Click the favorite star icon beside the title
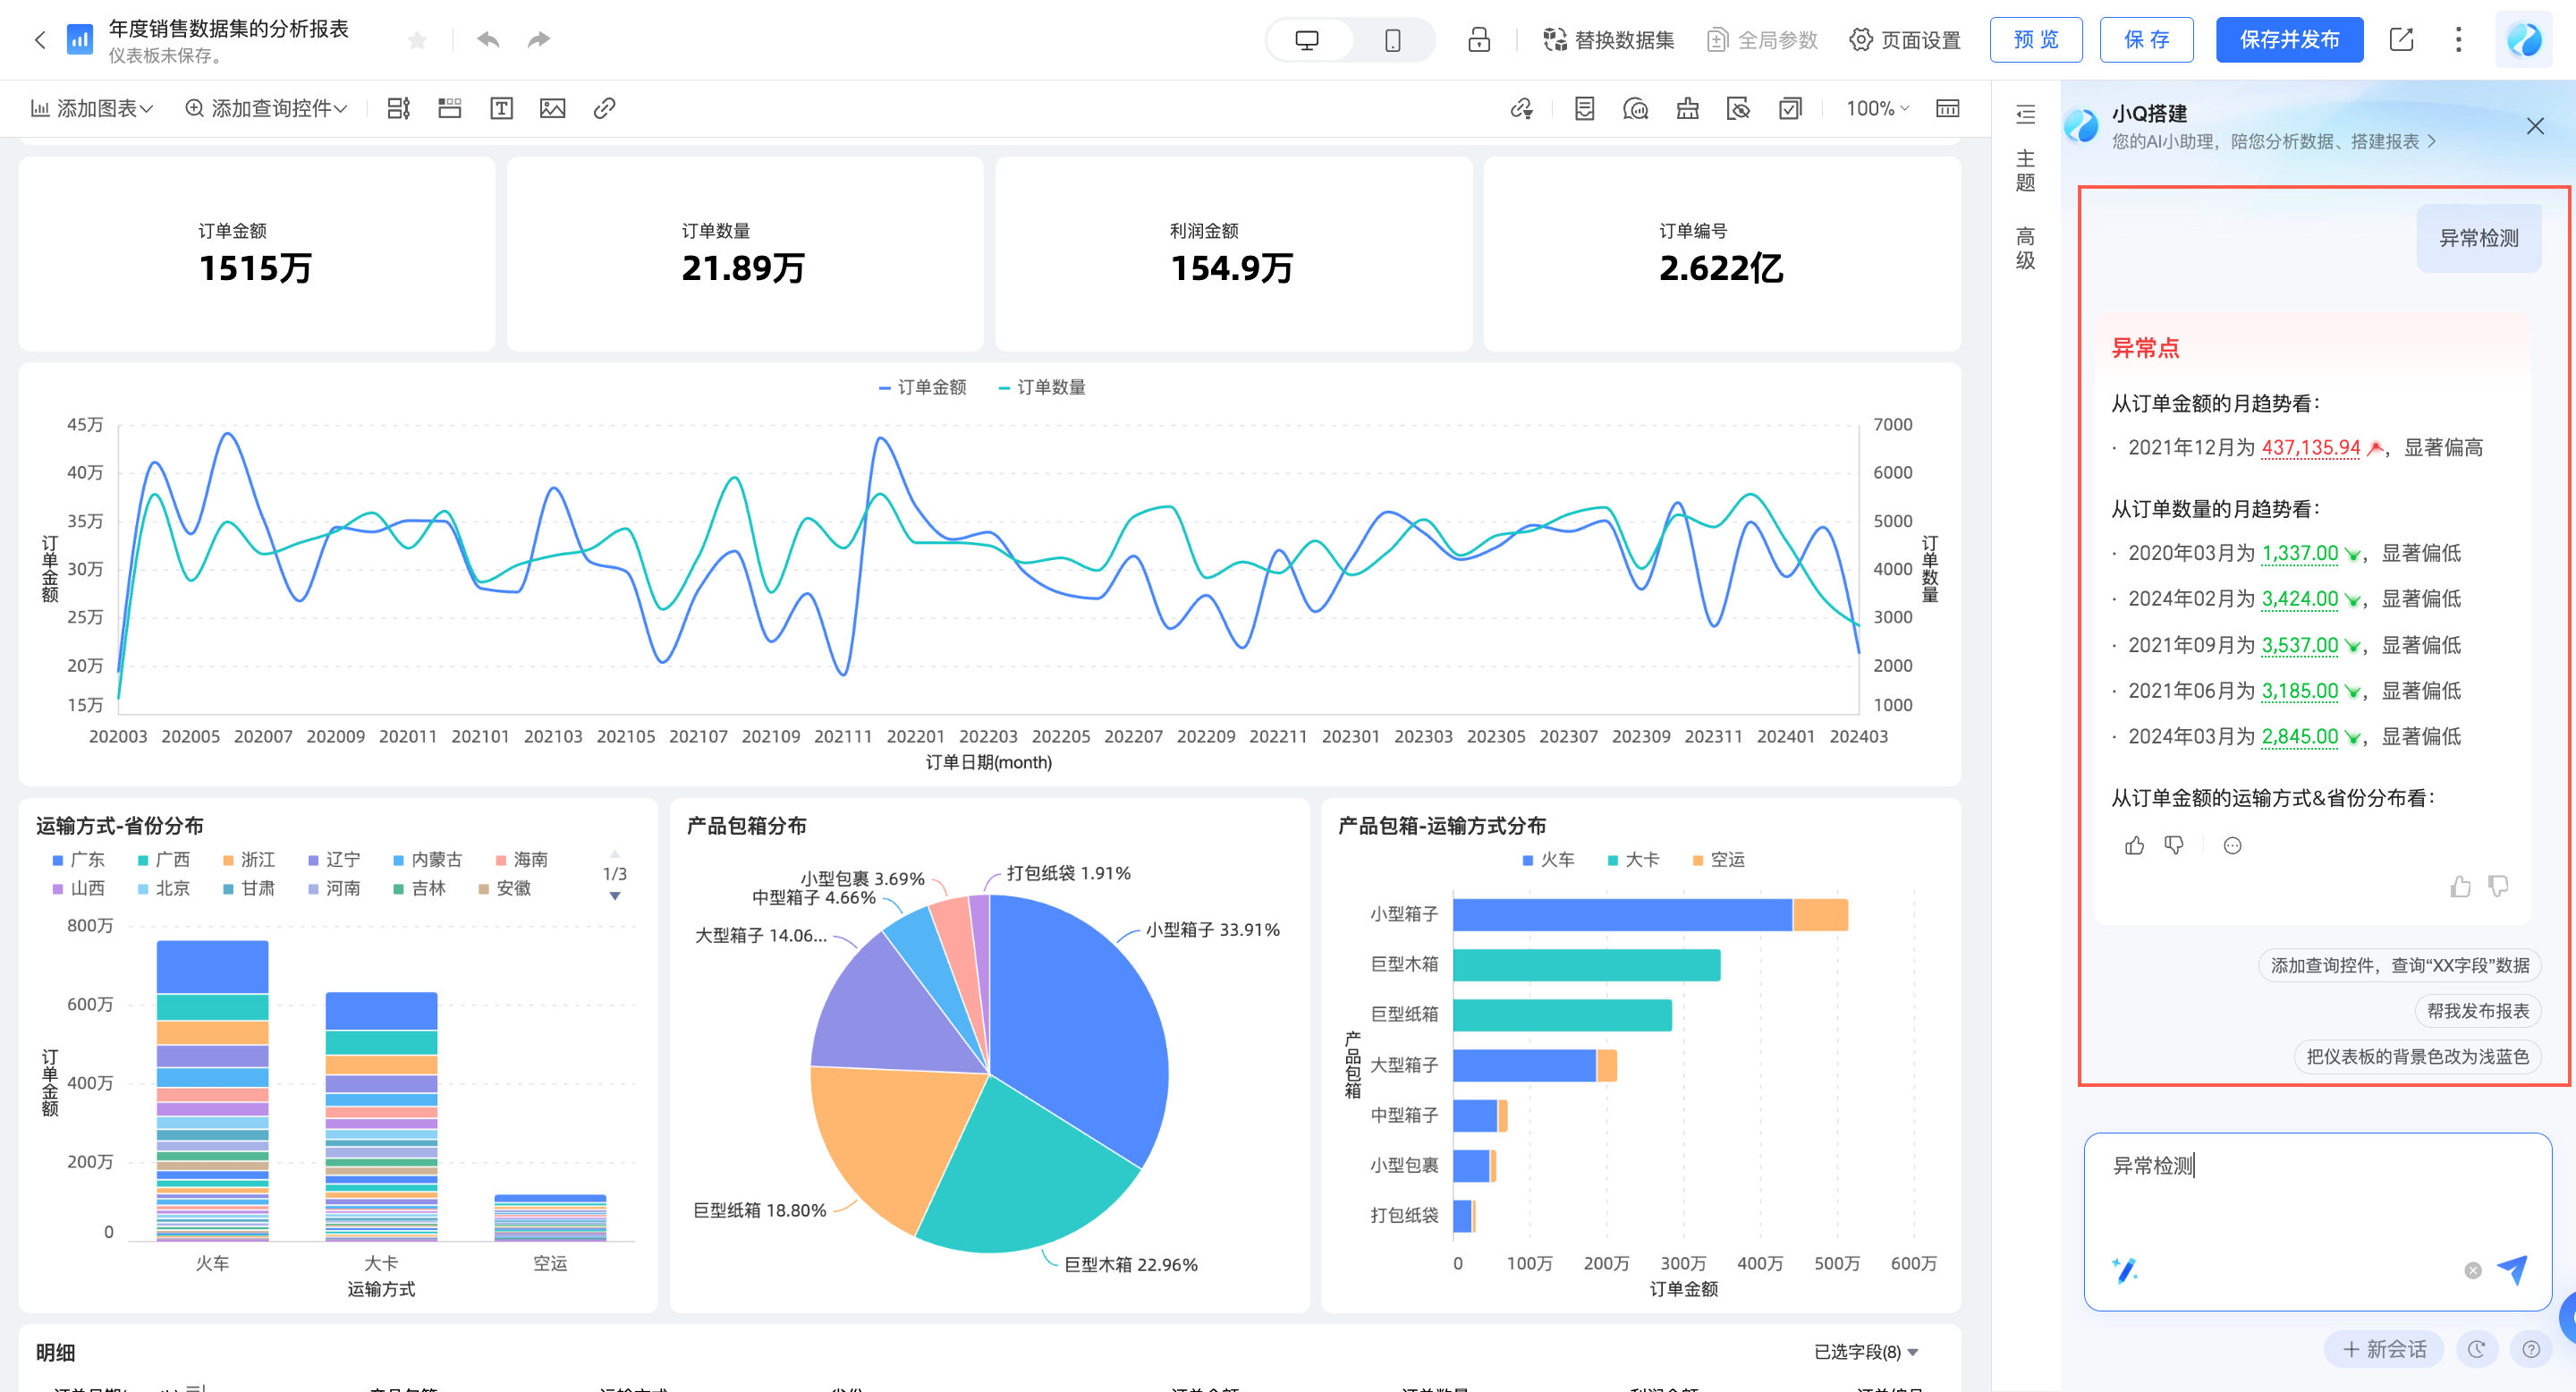 click(x=417, y=40)
